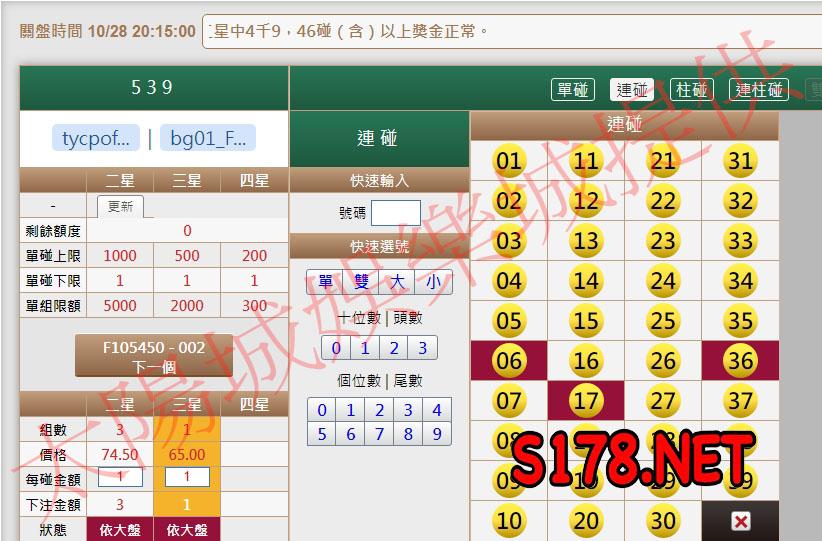Select number ball 11
The width and height of the screenshot is (822, 541).
(x=586, y=160)
